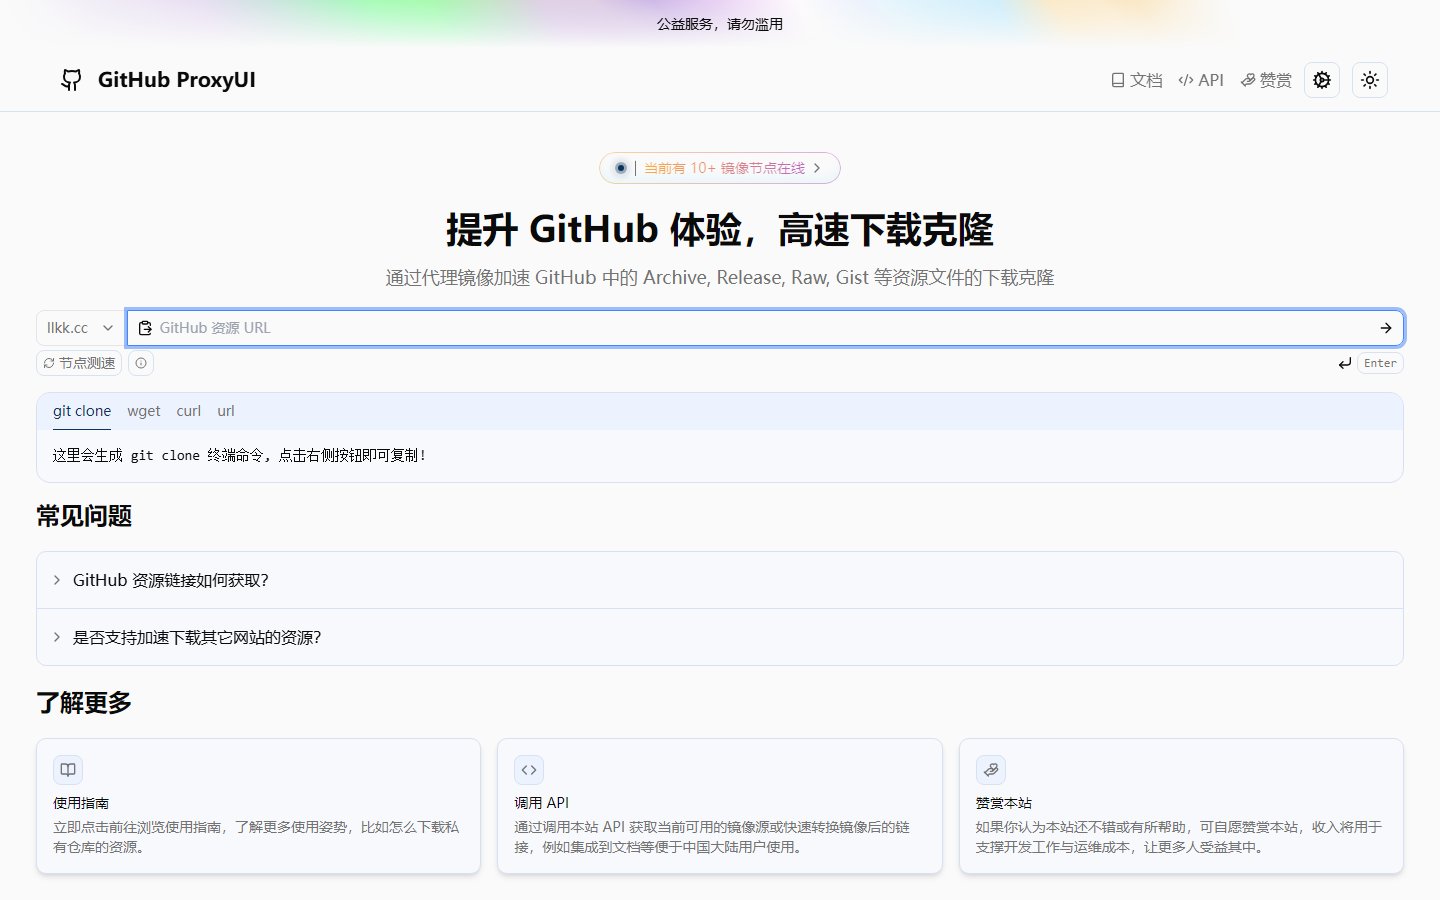Switch to the wget tab
The height and width of the screenshot is (900, 1440).
[144, 411]
